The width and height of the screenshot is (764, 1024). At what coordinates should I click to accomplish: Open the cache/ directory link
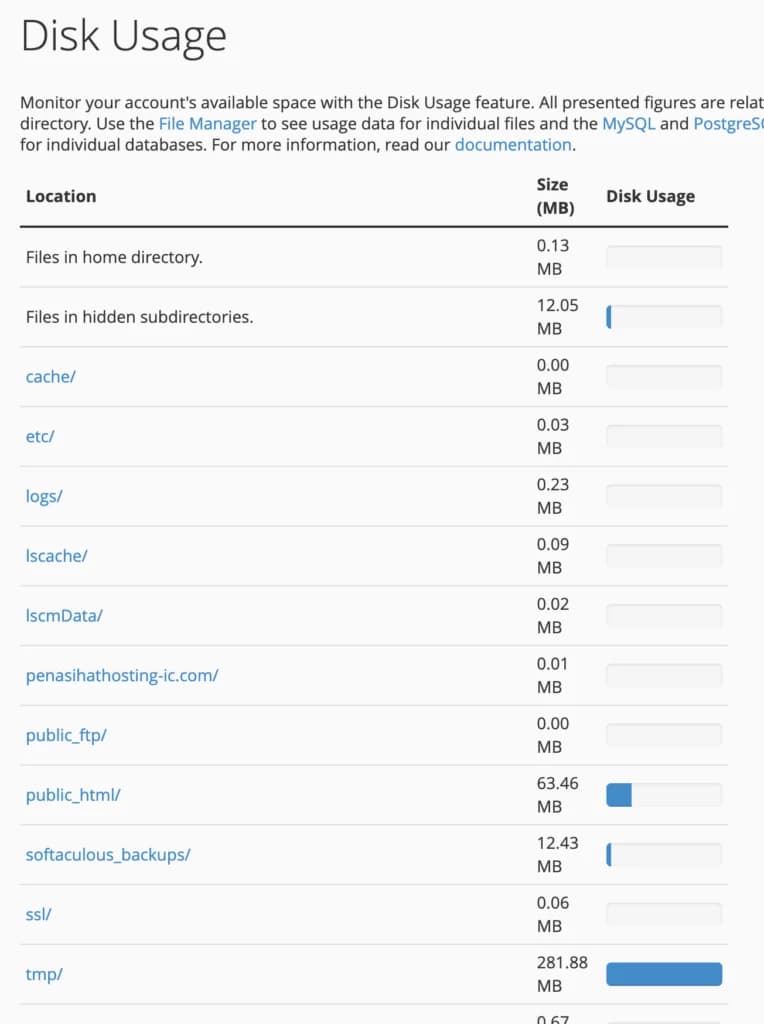49,377
